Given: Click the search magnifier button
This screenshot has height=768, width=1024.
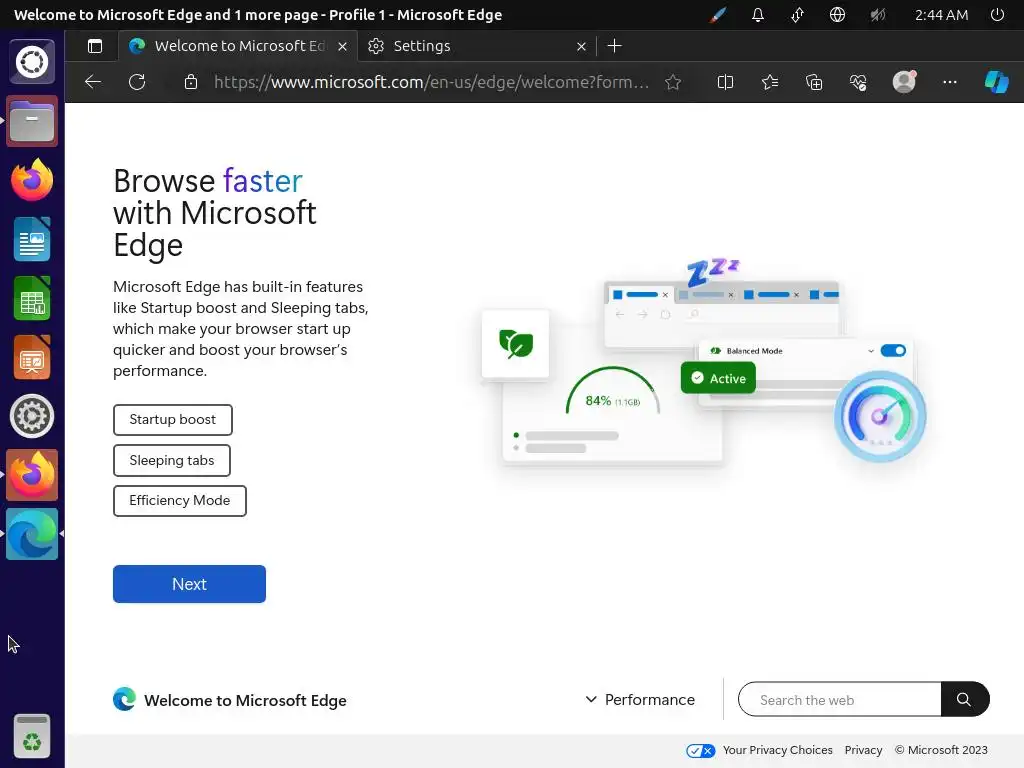Looking at the screenshot, I should [965, 699].
